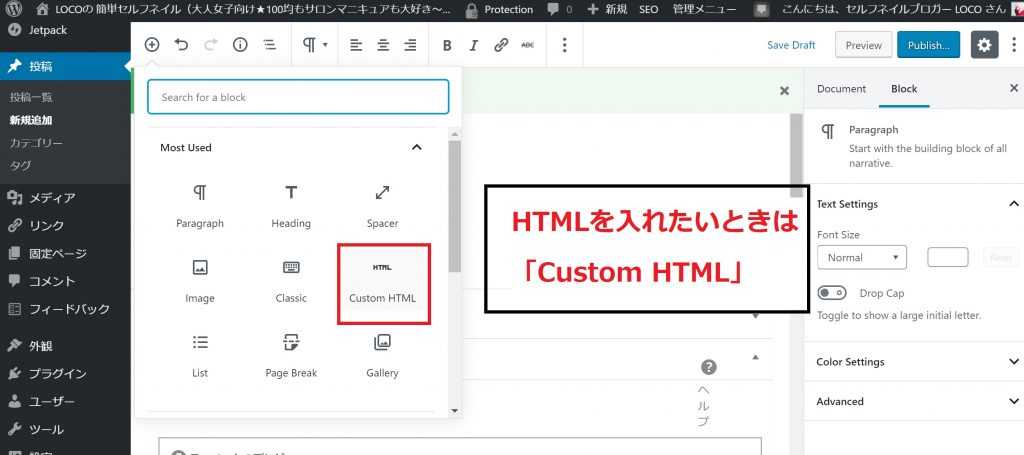1024x455 pixels.
Task: Click the font size Reset button
Action: (x=1000, y=257)
